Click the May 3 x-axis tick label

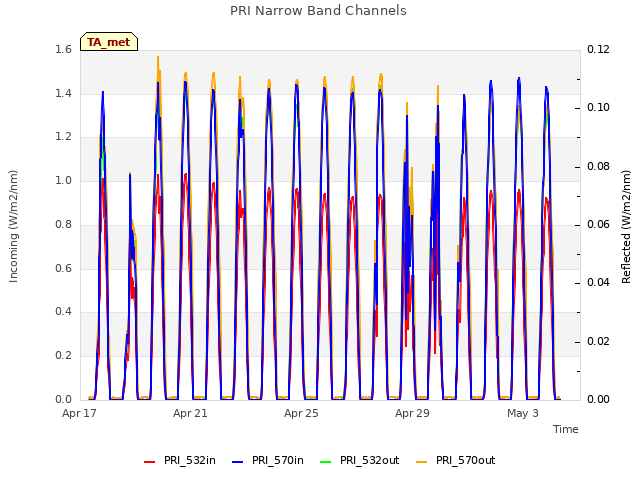click(523, 413)
